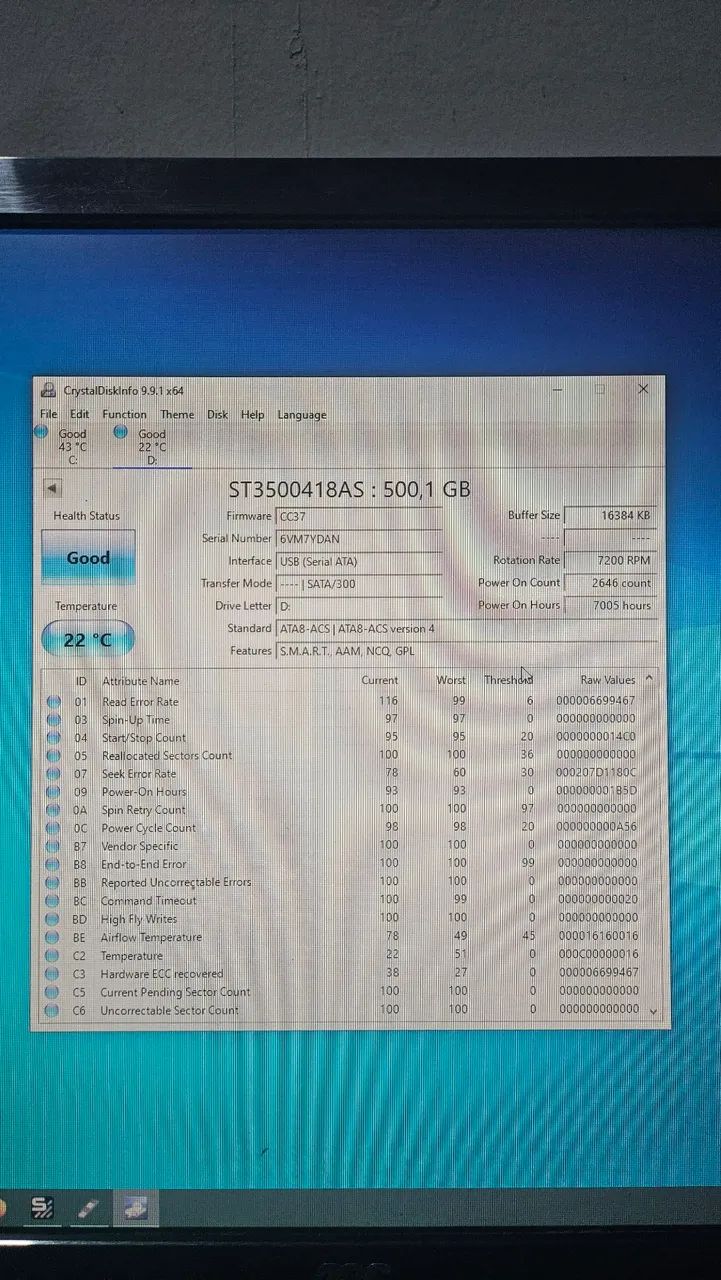The image size is (721, 1280).
Task: Open the File menu
Action: click(x=49, y=414)
